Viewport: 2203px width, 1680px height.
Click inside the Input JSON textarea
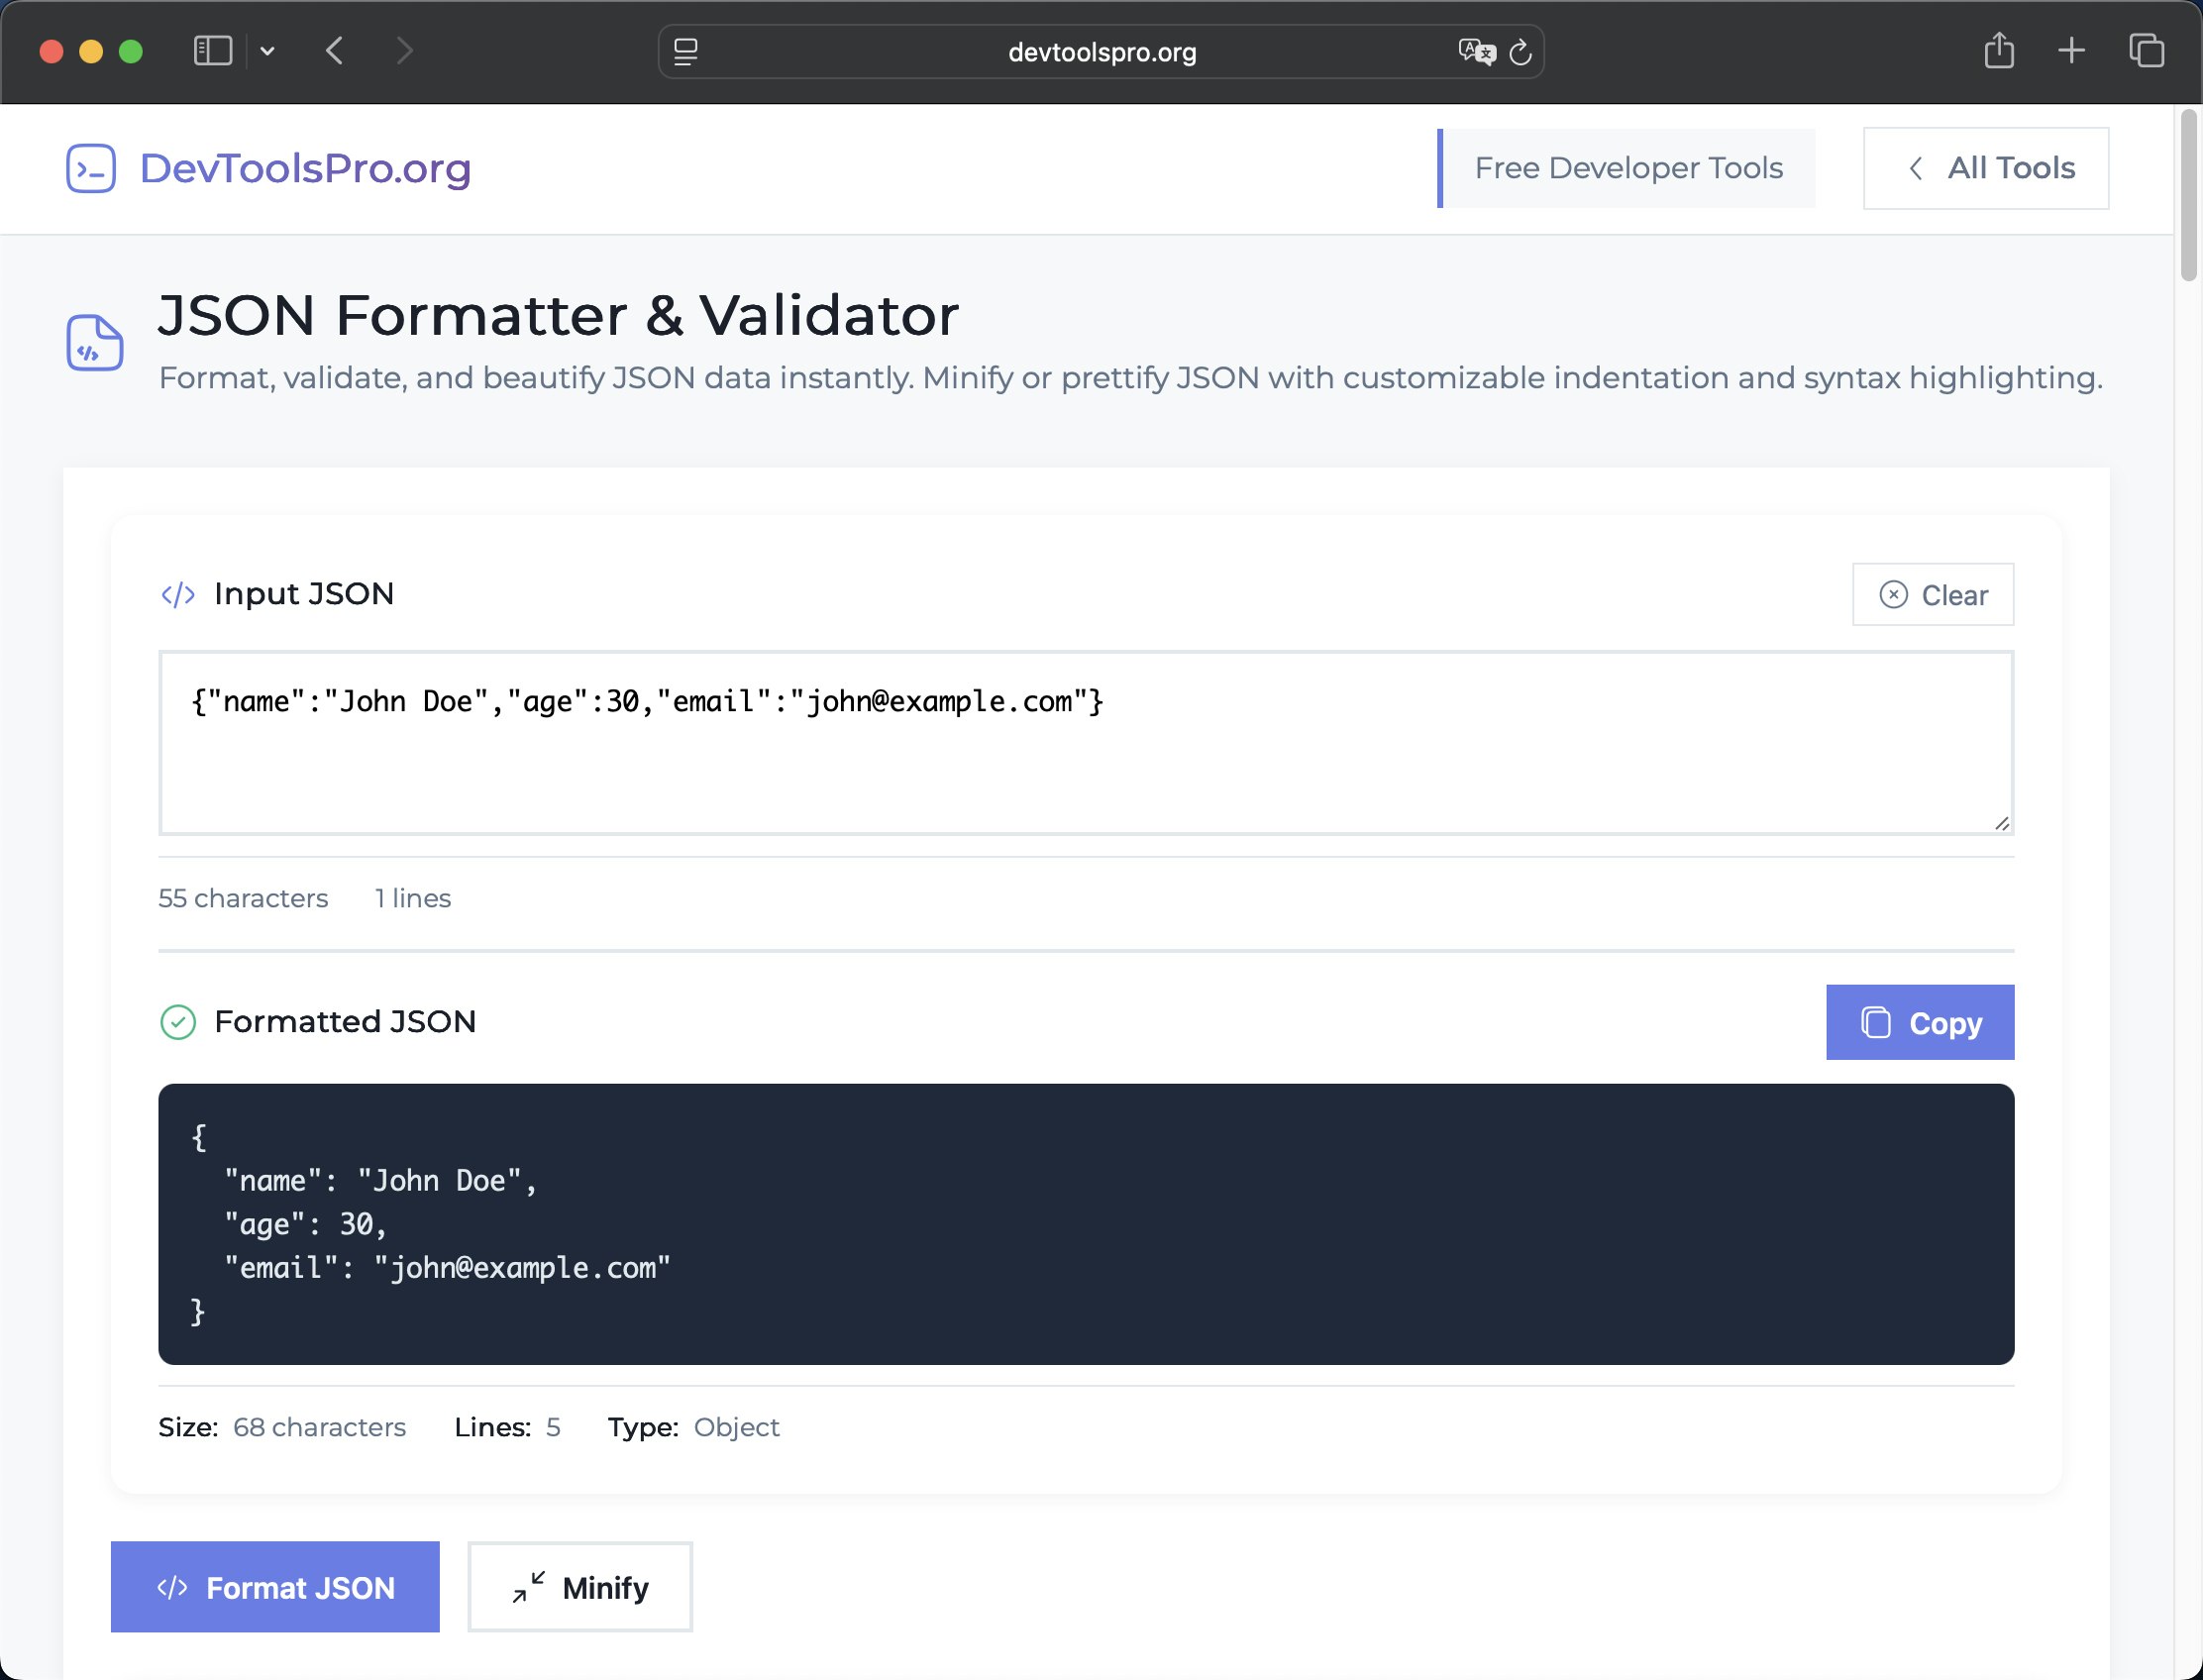pyautogui.click(x=1085, y=742)
